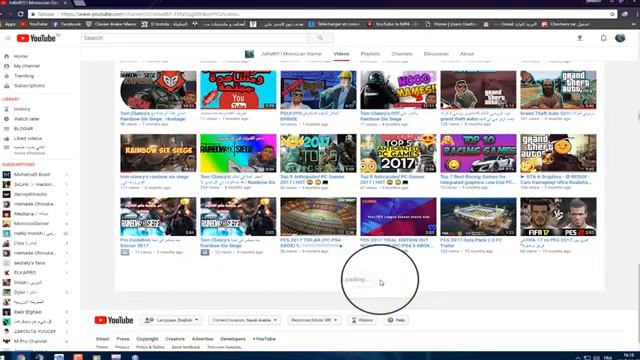Viewport: 640px width, 360px height.
Task: Click the Top 7 Best Racing Games title
Action: (x=478, y=180)
